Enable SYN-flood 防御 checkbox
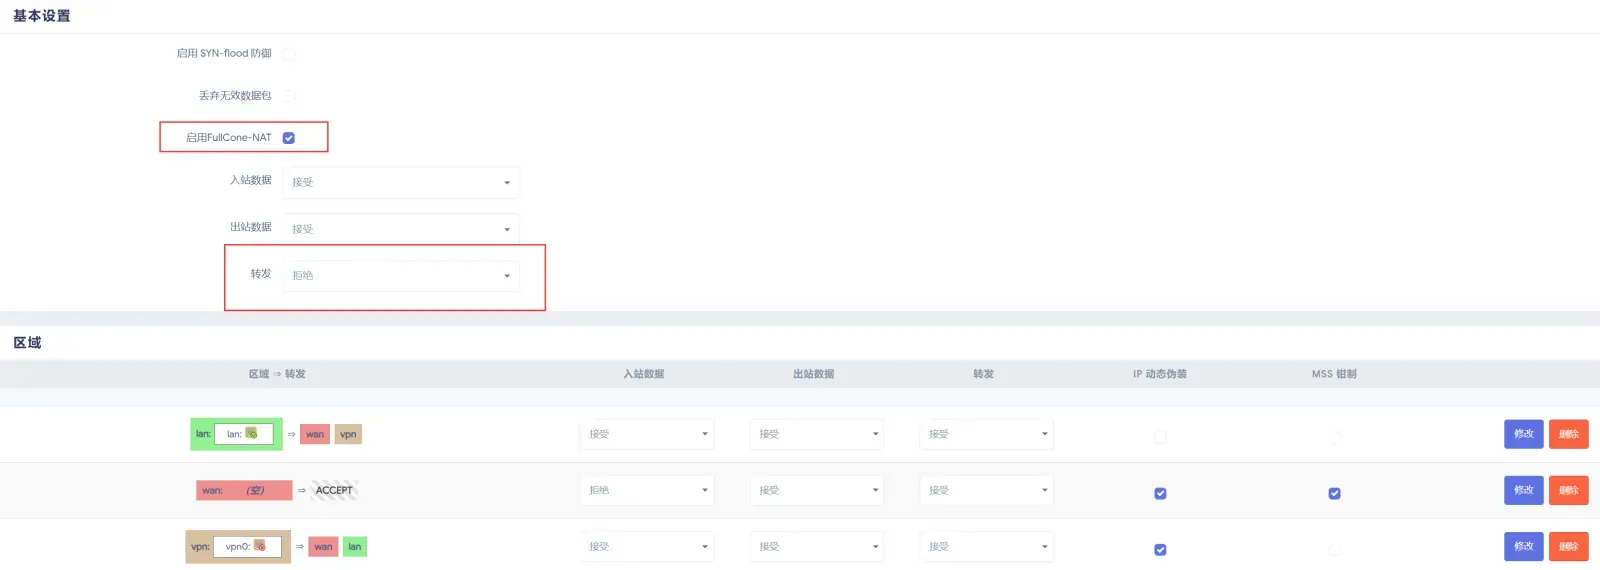Image resolution: width=1600 pixels, height=570 pixels. click(x=289, y=54)
